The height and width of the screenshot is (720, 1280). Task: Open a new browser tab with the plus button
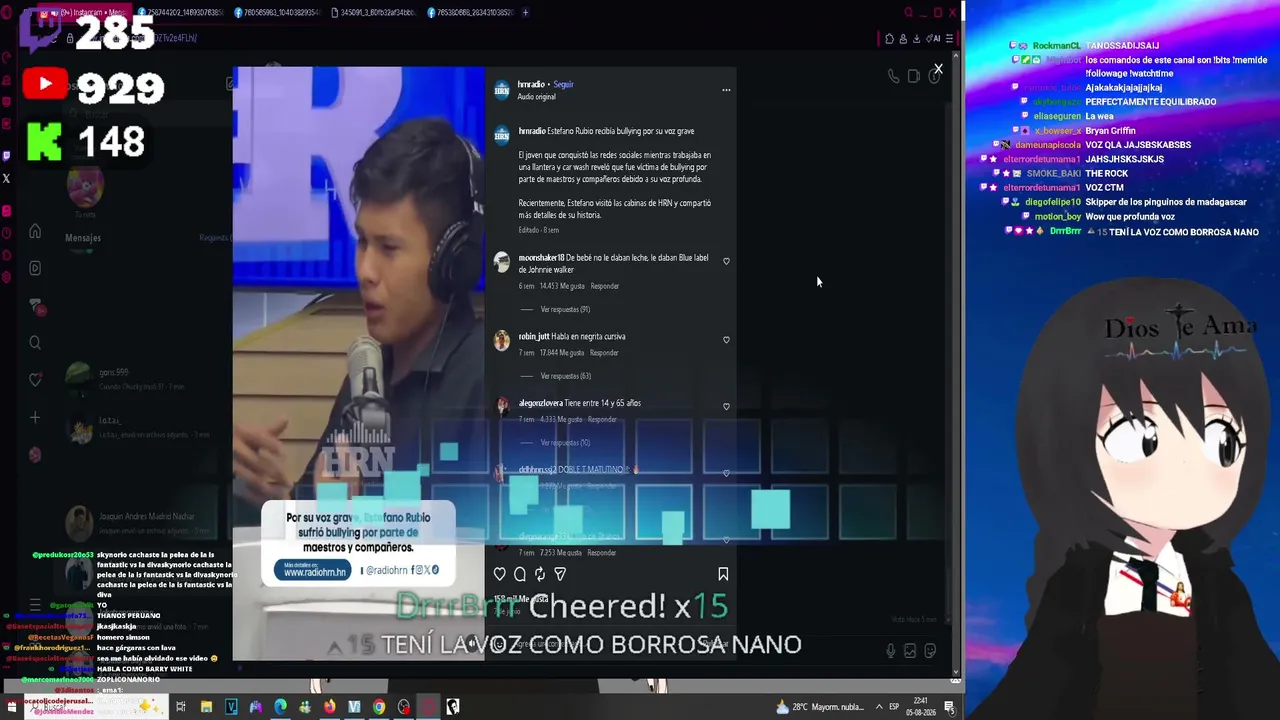(x=525, y=13)
